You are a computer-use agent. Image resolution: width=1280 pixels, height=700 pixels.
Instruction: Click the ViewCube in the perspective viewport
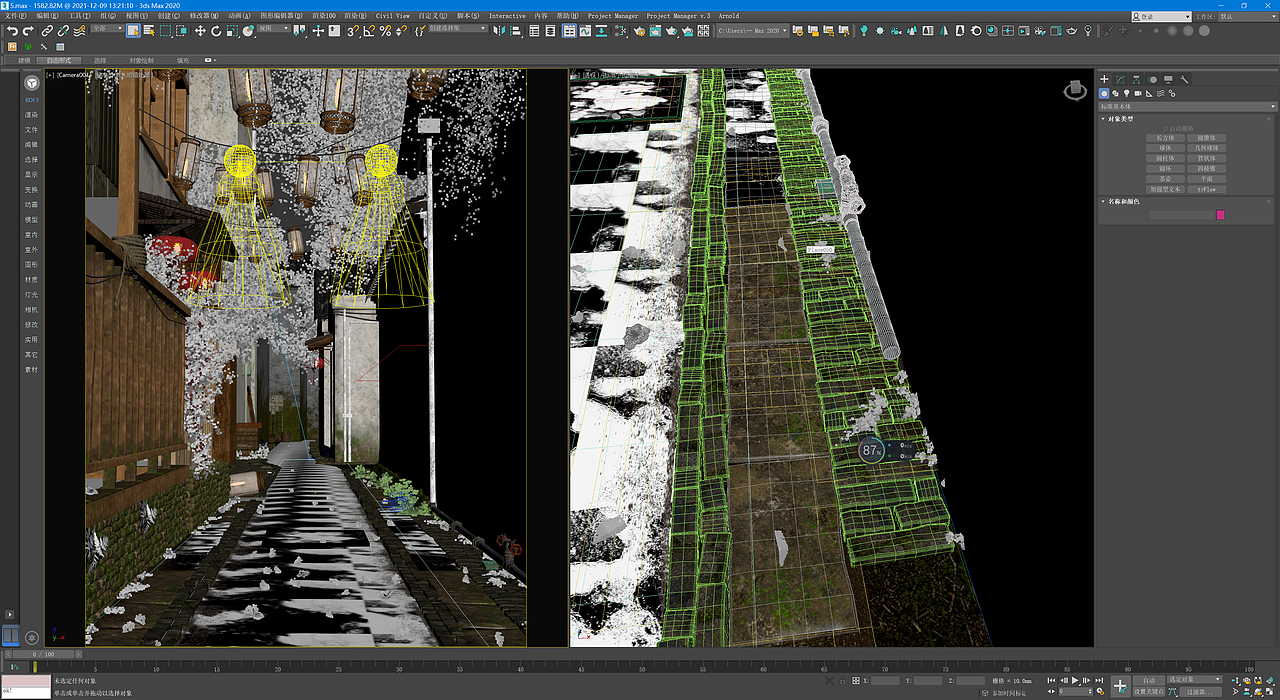pyautogui.click(x=1075, y=91)
